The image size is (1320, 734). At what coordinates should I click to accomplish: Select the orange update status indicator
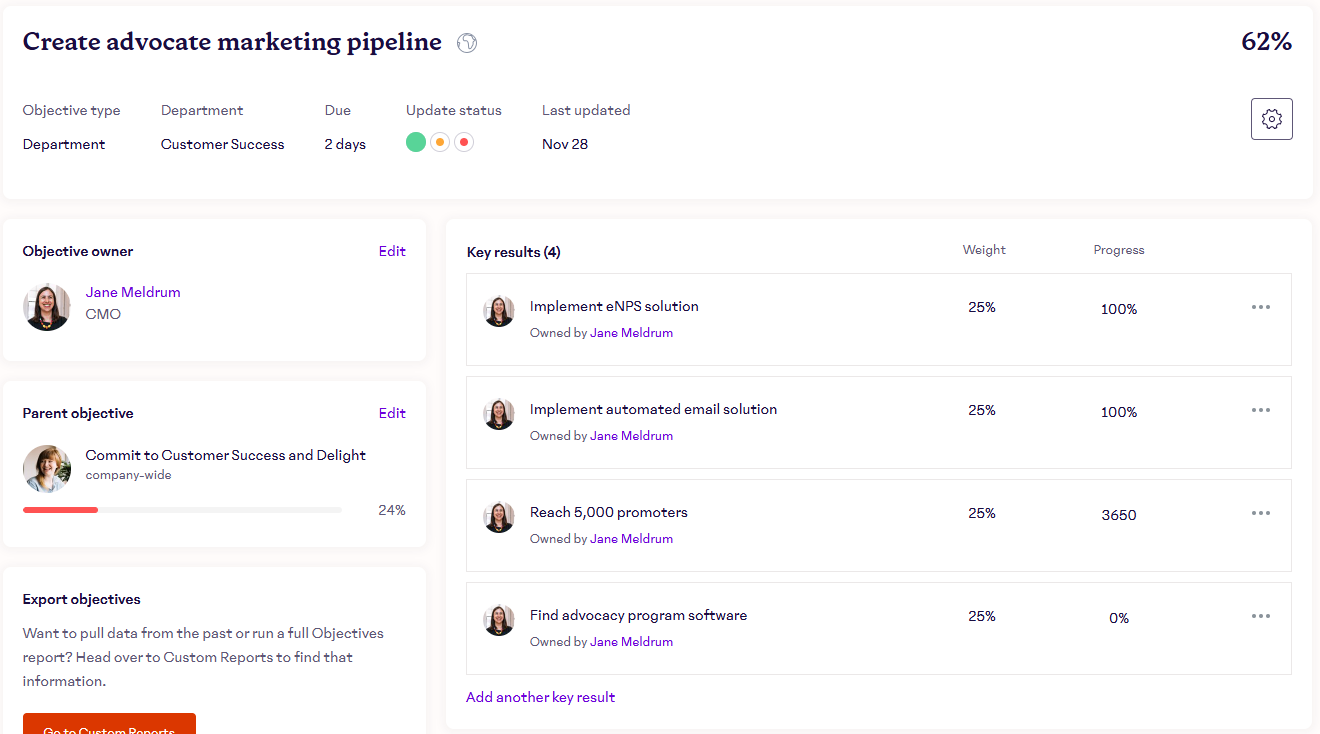pyautogui.click(x=440, y=142)
